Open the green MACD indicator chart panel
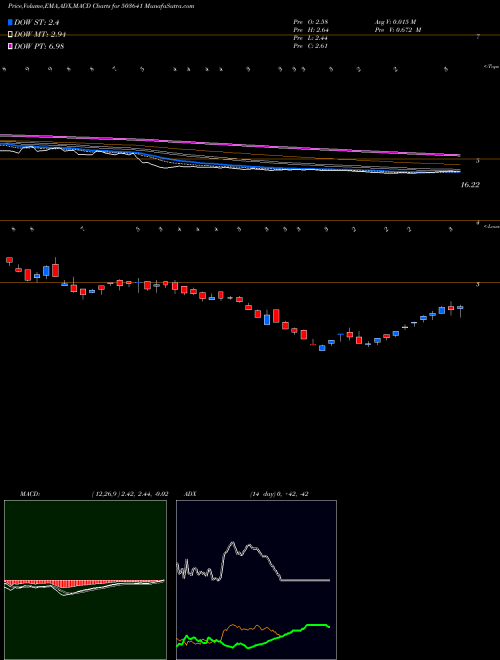Viewport: 500px width, 660px height. (85, 580)
